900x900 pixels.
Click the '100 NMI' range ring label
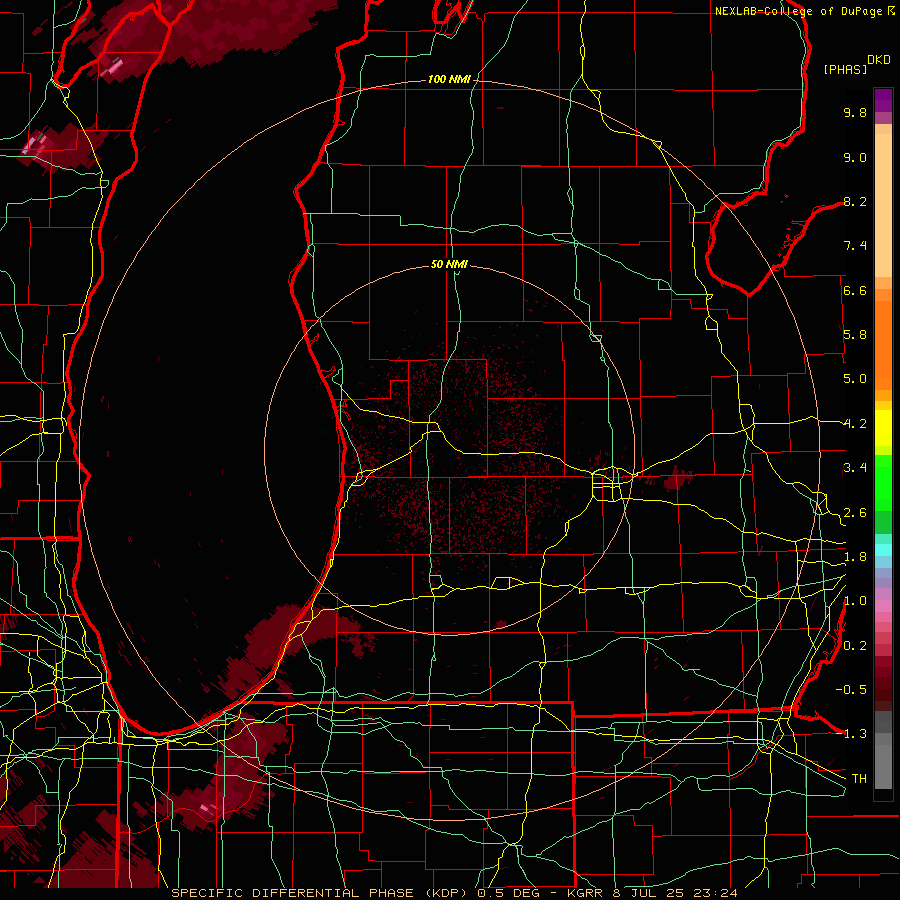point(449,79)
